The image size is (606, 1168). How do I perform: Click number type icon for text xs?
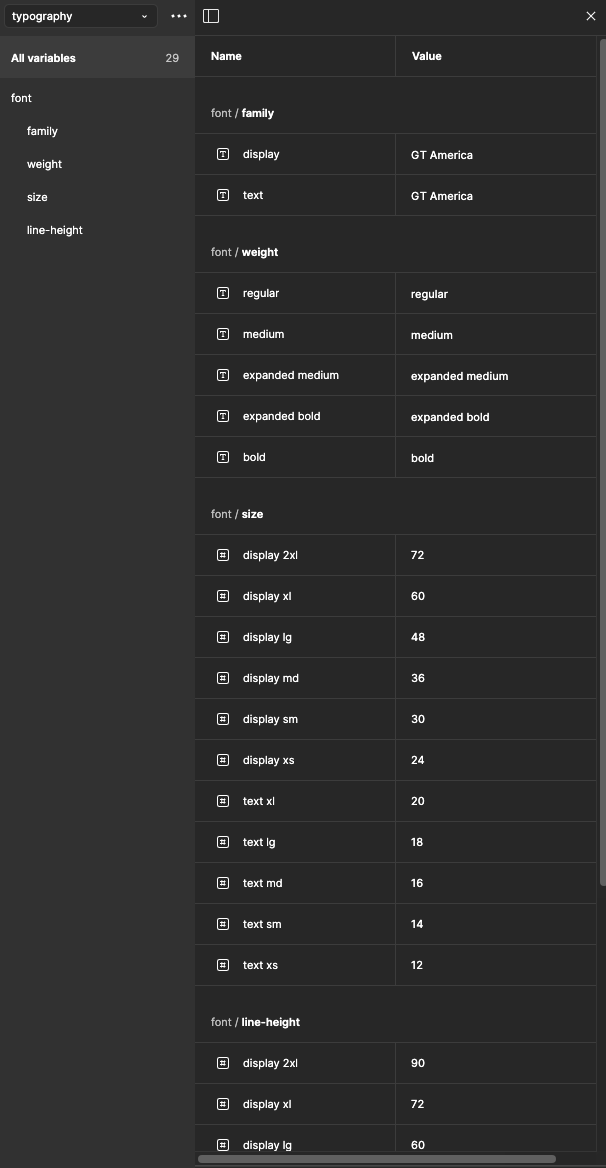pyautogui.click(x=223, y=965)
